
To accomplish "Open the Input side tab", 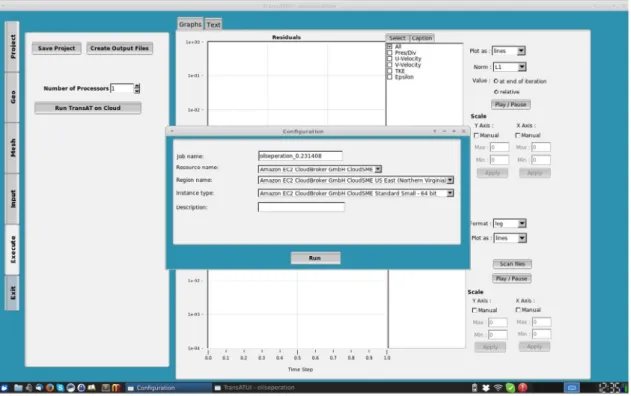I will pyautogui.click(x=12, y=199).
